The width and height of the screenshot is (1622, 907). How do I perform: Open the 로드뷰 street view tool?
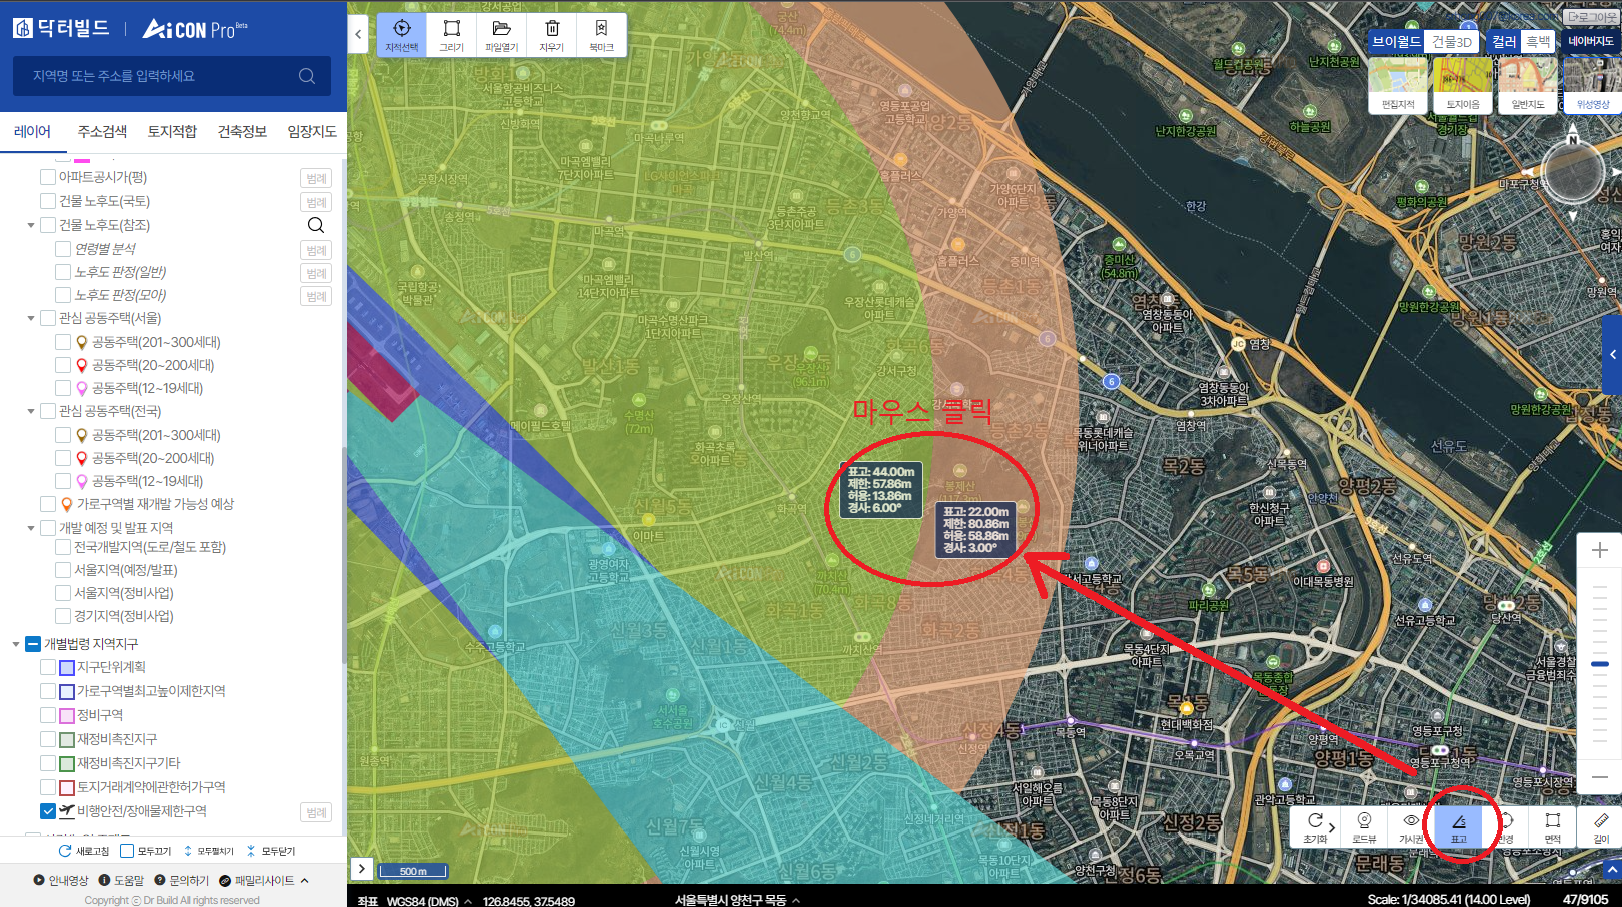point(1364,827)
